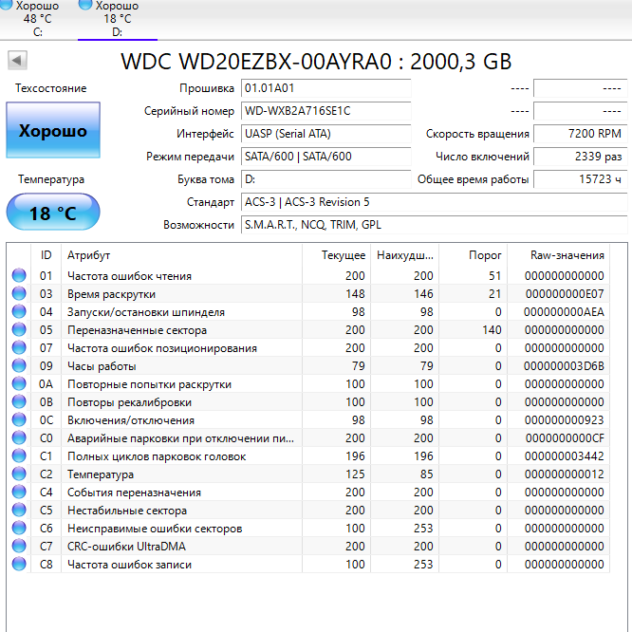
Task: Click status circle for Часы работы
Action: click(x=19, y=366)
